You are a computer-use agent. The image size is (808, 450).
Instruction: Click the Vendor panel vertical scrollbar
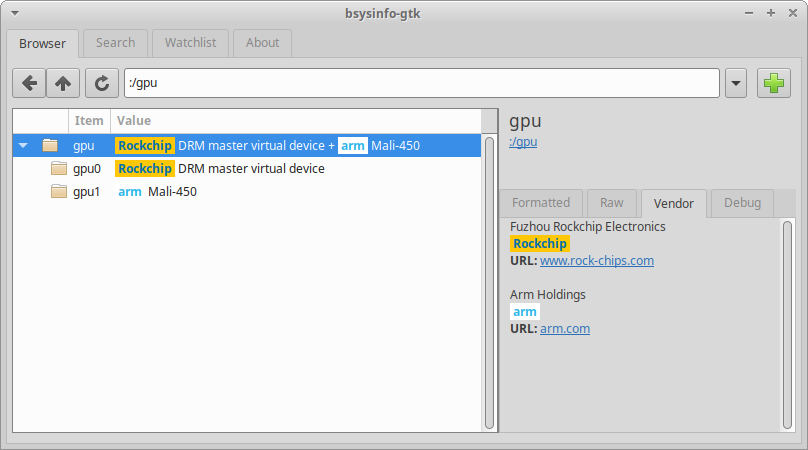(787, 325)
